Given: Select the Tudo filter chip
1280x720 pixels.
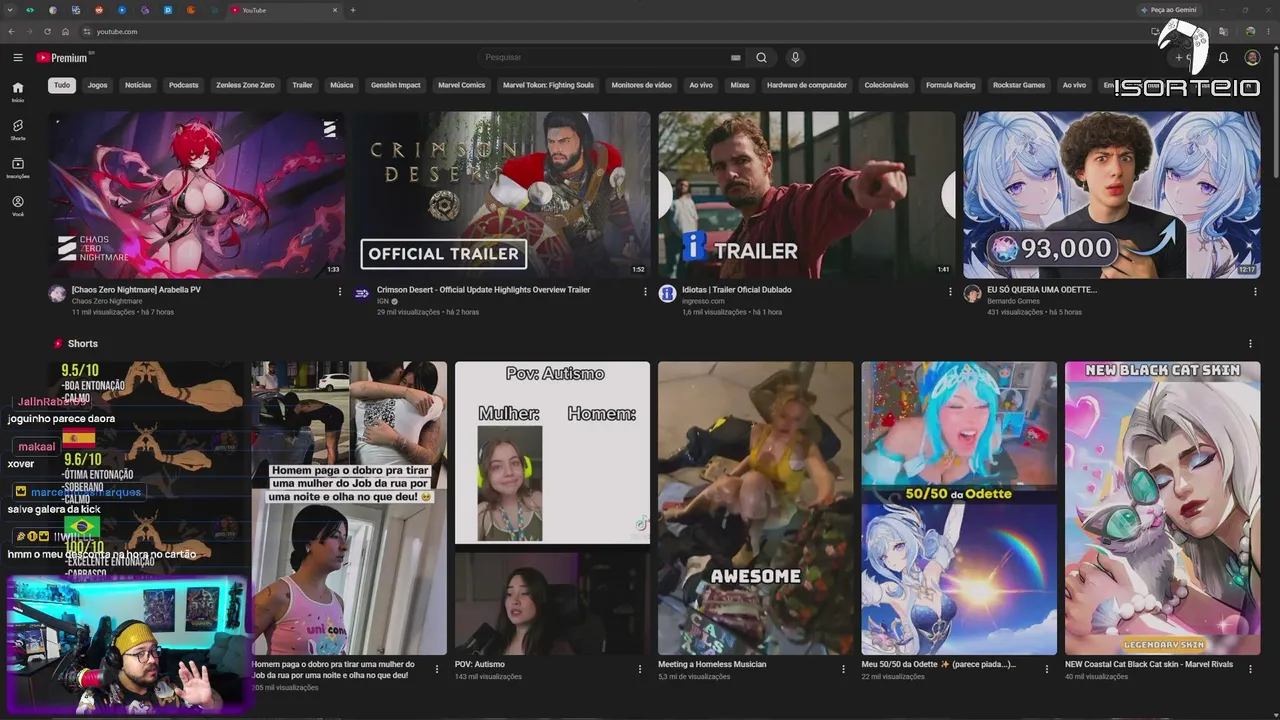Looking at the screenshot, I should [x=62, y=85].
